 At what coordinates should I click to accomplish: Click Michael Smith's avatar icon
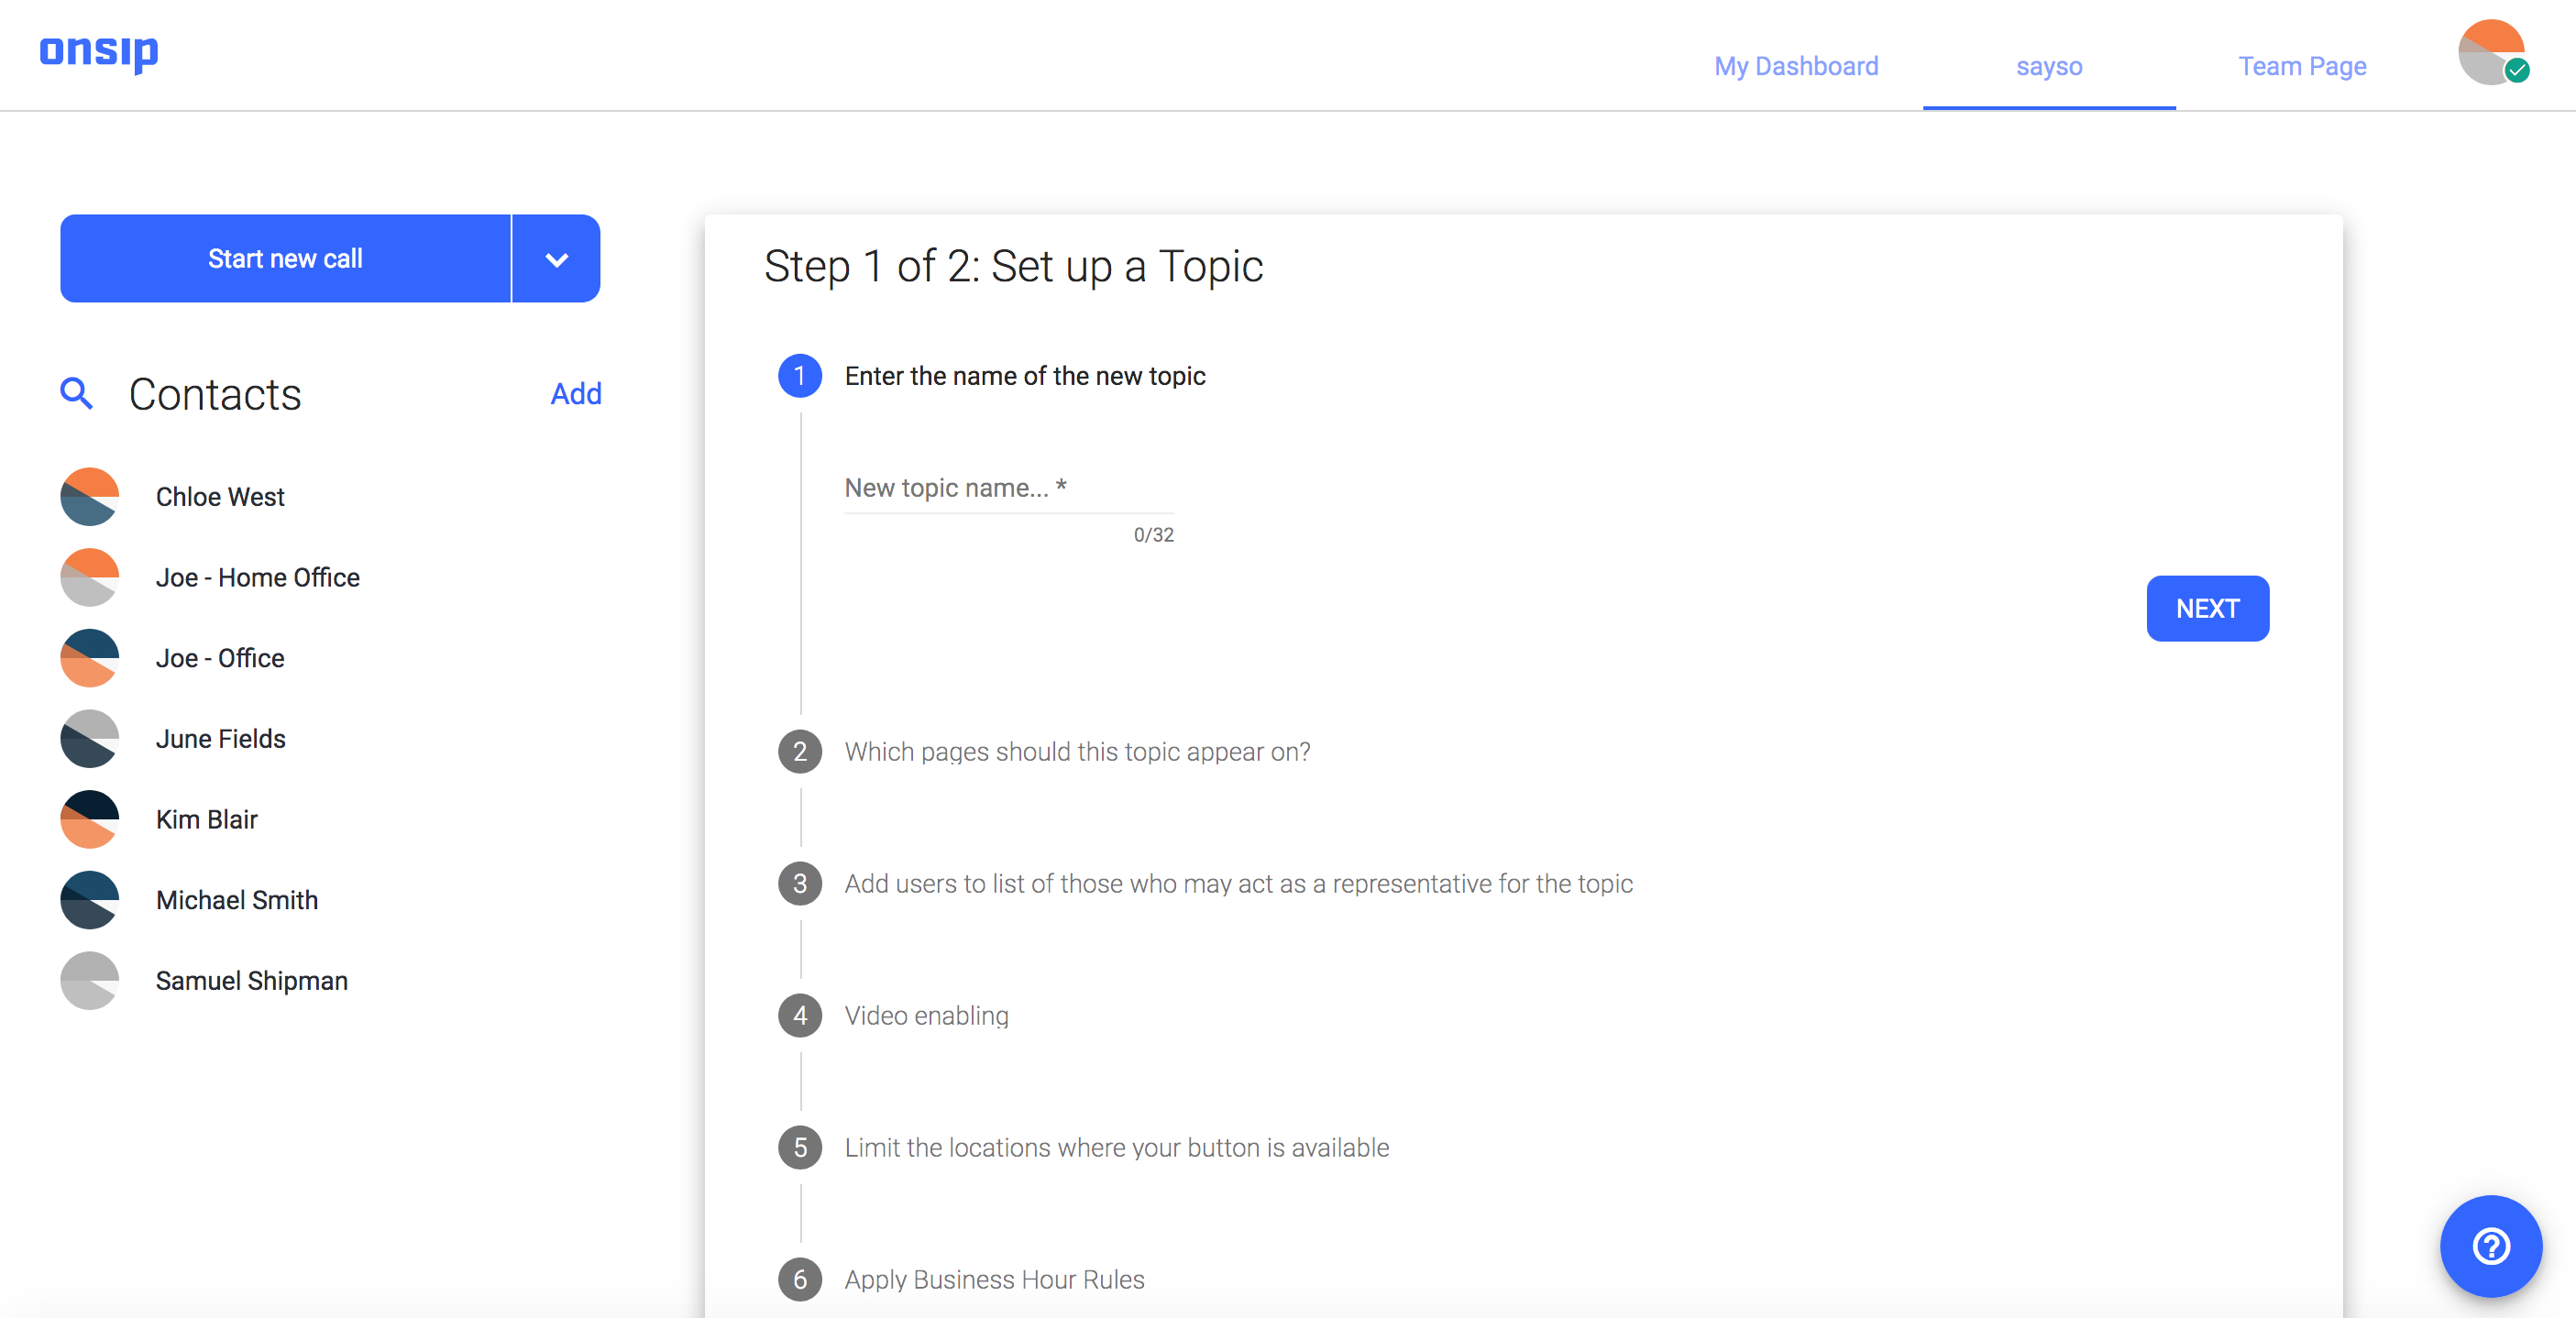pyautogui.click(x=90, y=900)
